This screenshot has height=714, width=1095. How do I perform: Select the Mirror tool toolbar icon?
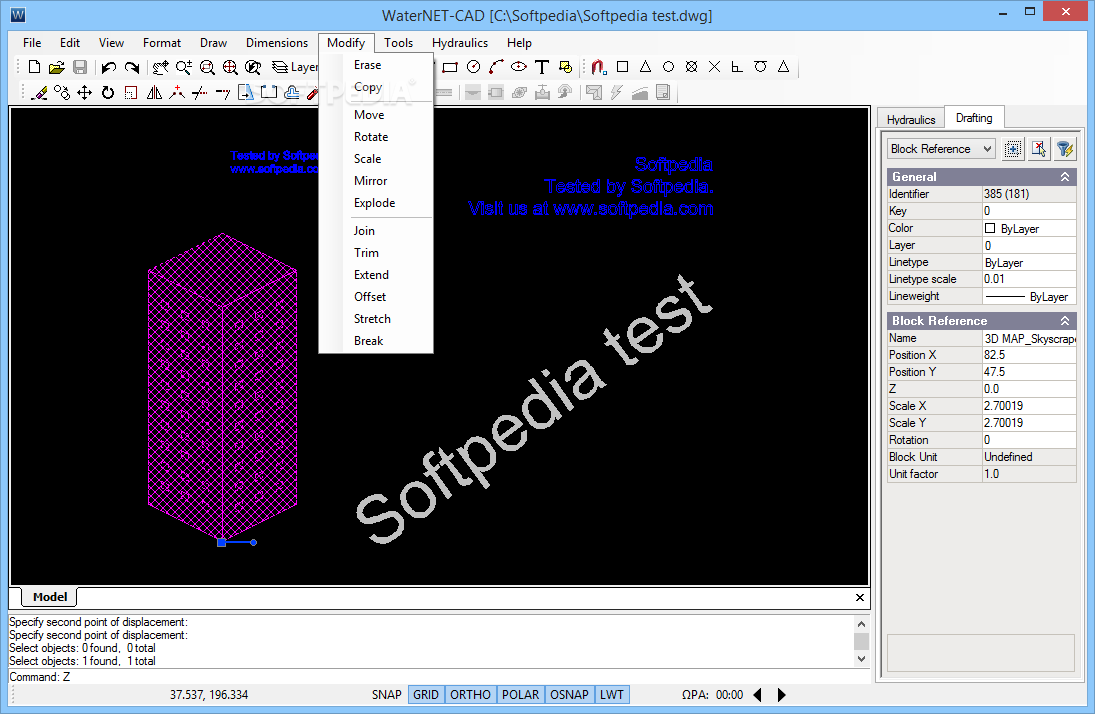154,92
